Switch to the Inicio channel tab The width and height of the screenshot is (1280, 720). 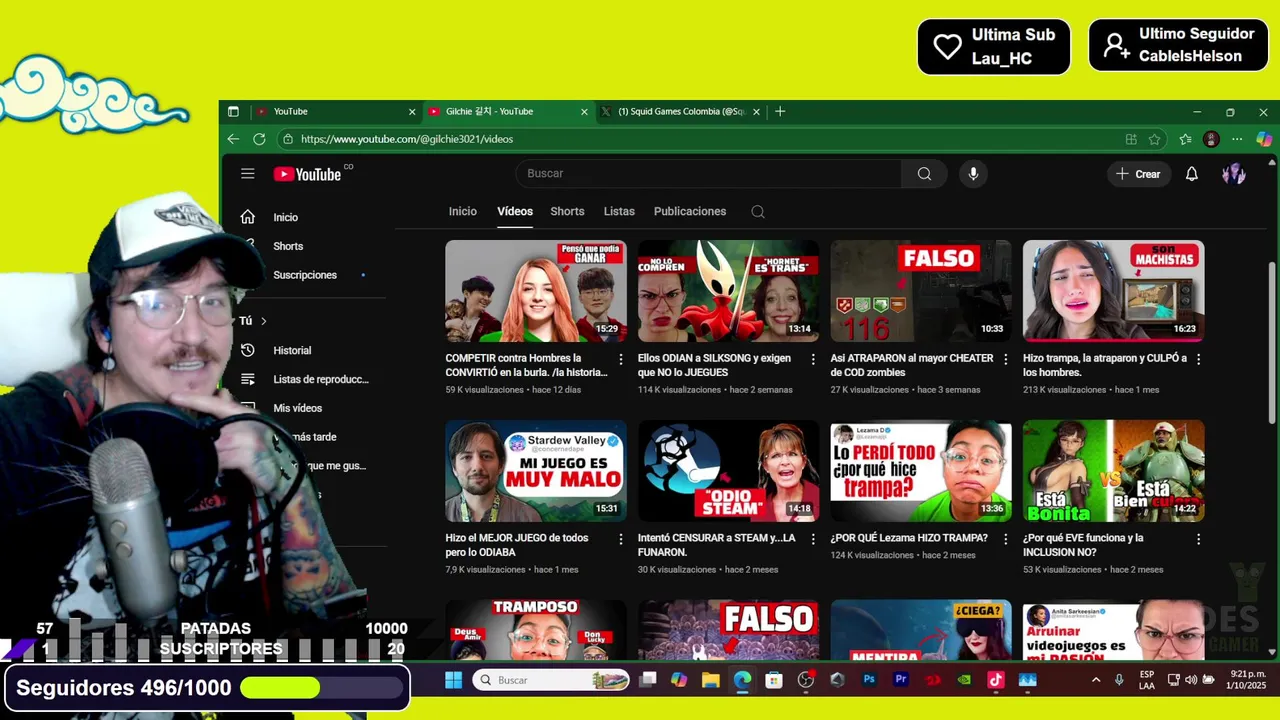tap(462, 211)
